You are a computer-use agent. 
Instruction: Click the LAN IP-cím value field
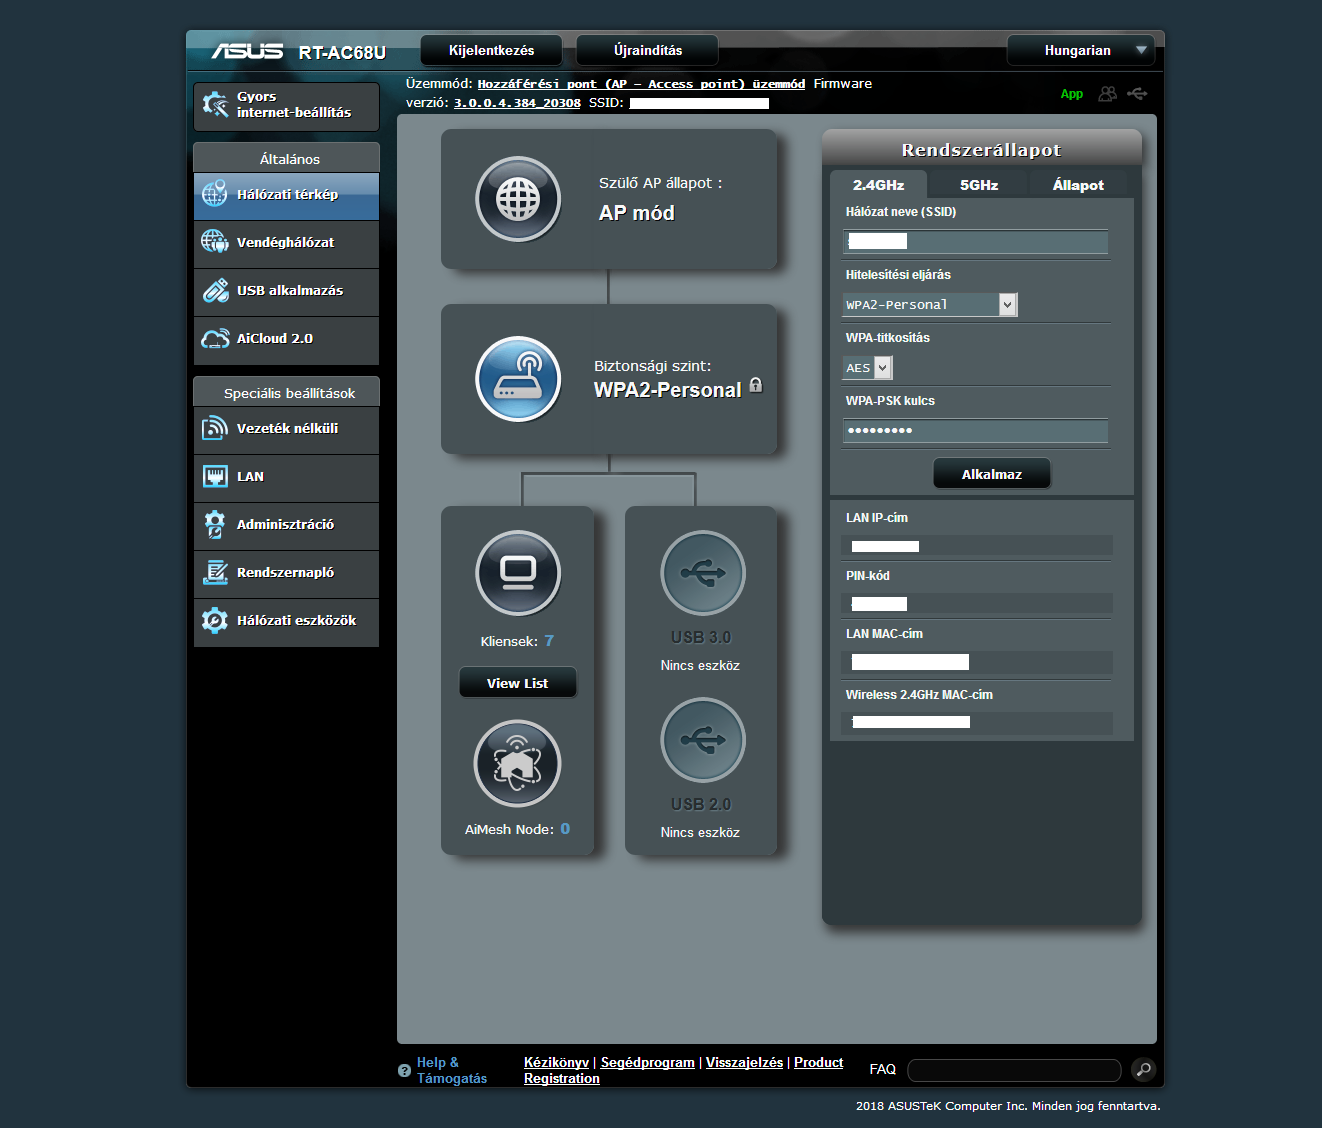pyautogui.click(x=977, y=546)
